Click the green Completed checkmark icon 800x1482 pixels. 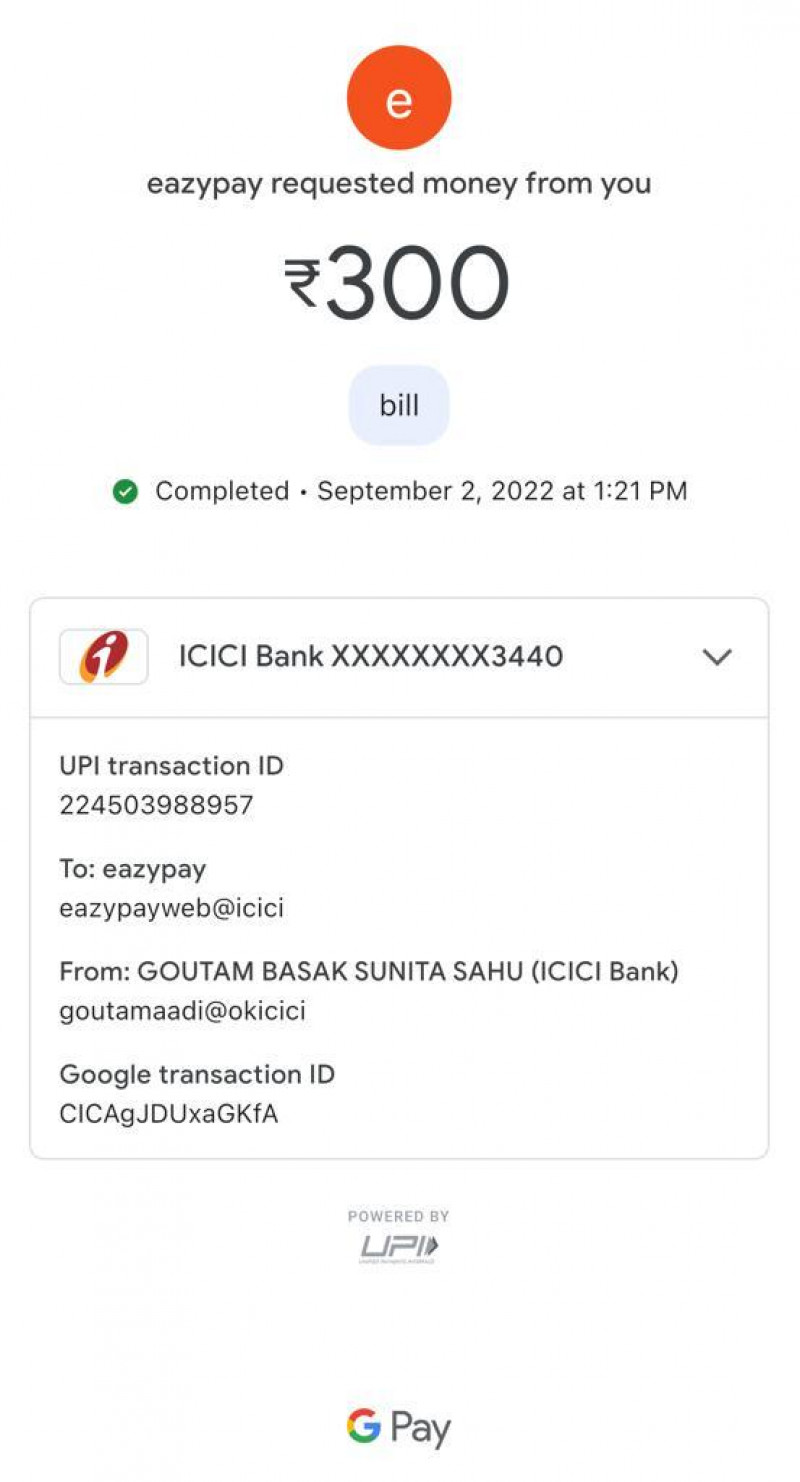tap(125, 492)
